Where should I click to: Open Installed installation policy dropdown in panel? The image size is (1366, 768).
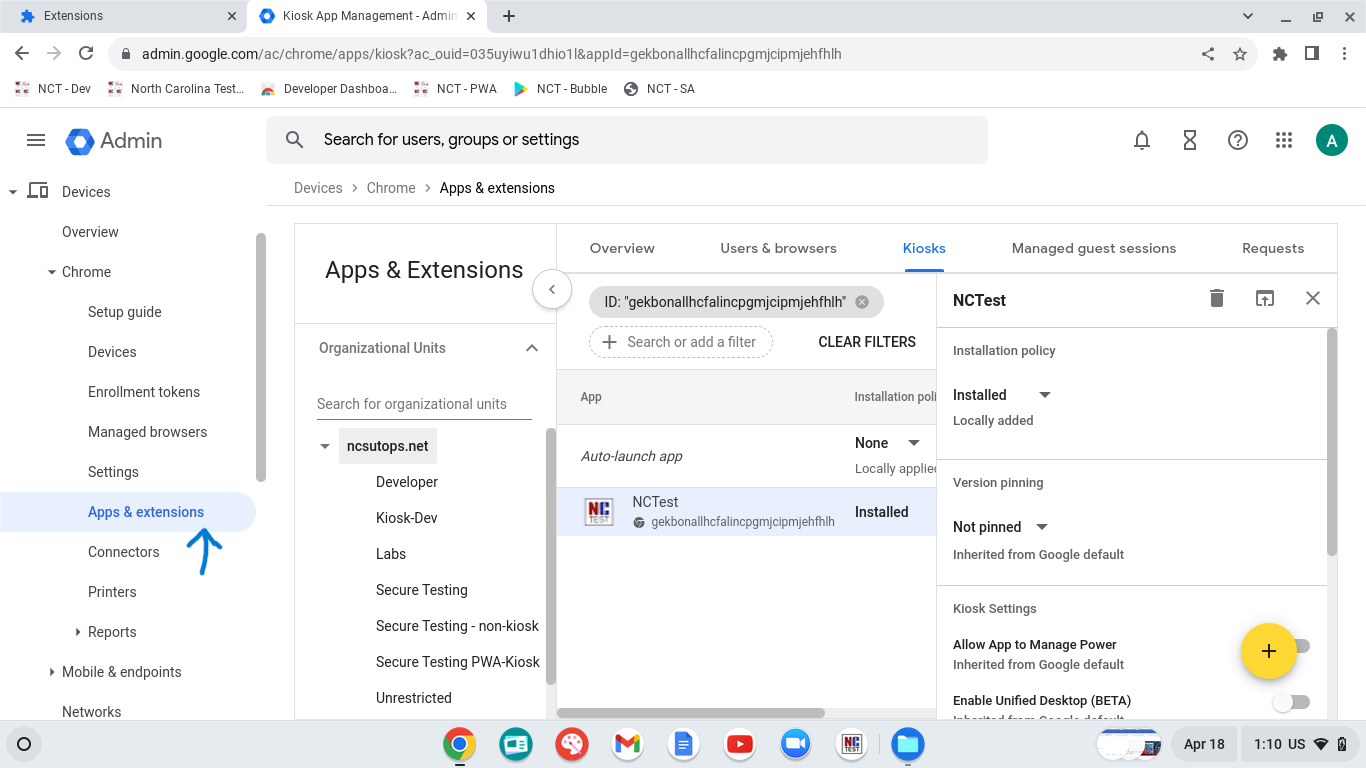pos(1003,395)
